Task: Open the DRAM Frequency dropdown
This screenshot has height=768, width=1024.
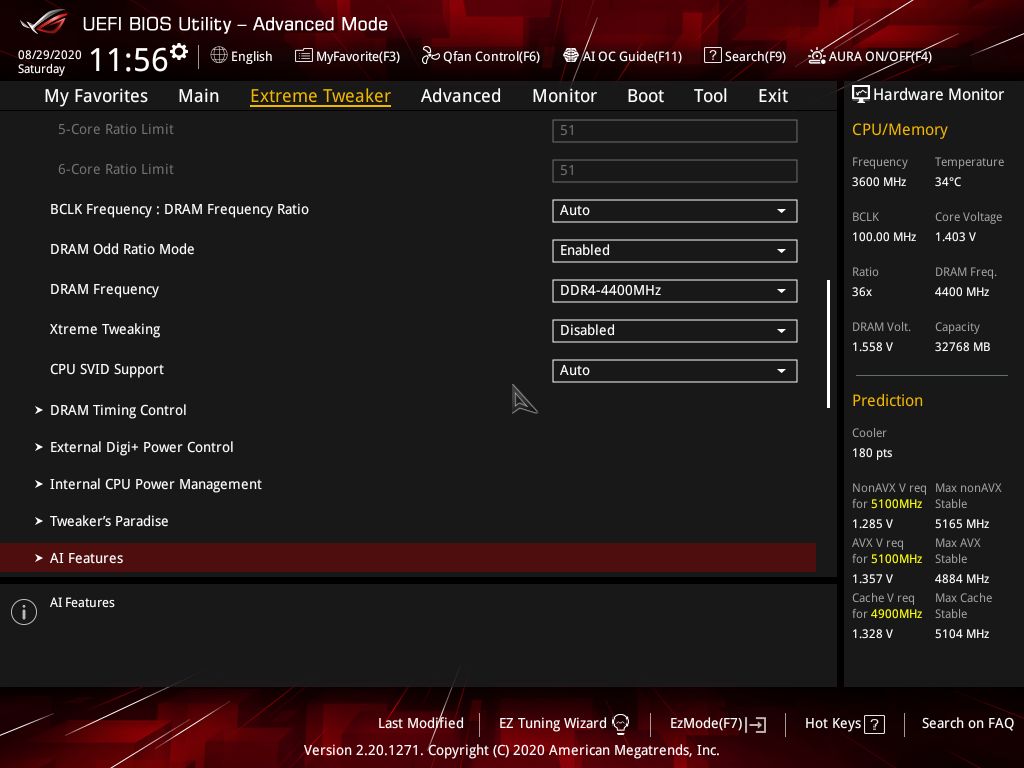Action: coord(675,291)
